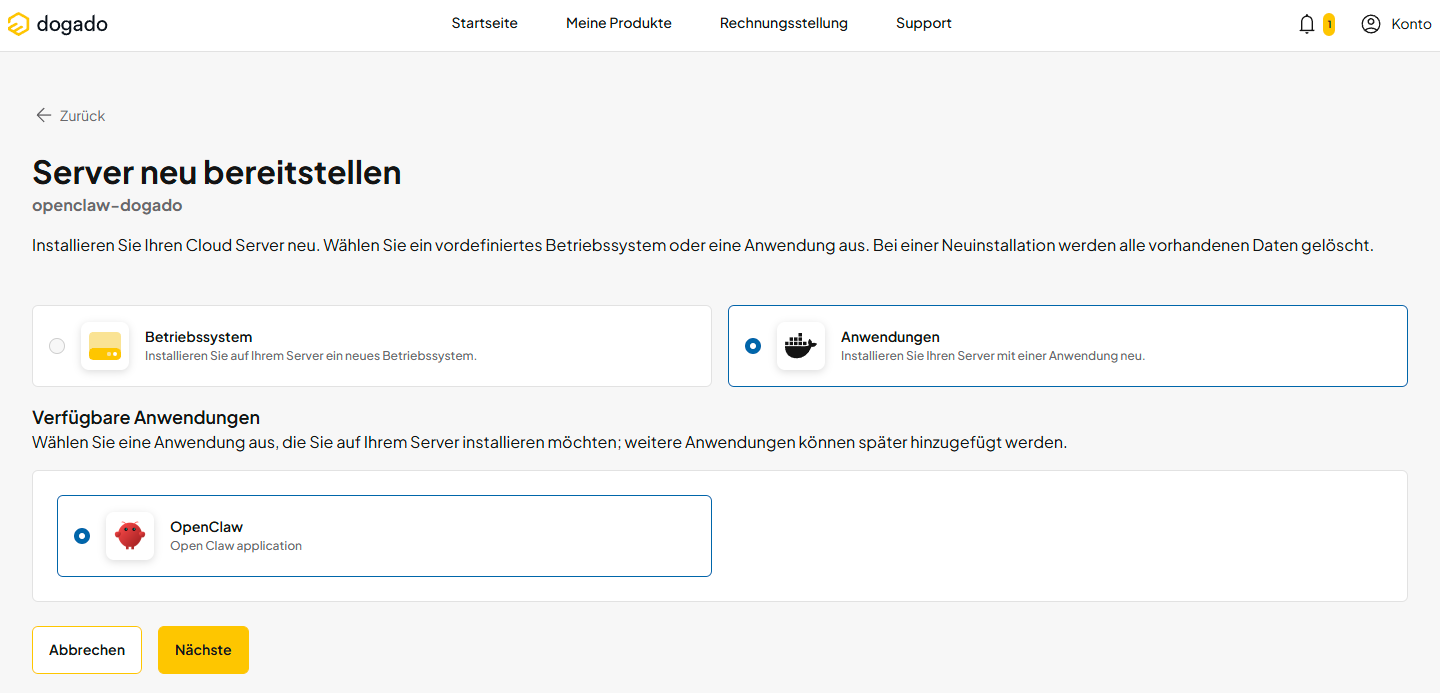Click the back arrow icon

point(43,115)
